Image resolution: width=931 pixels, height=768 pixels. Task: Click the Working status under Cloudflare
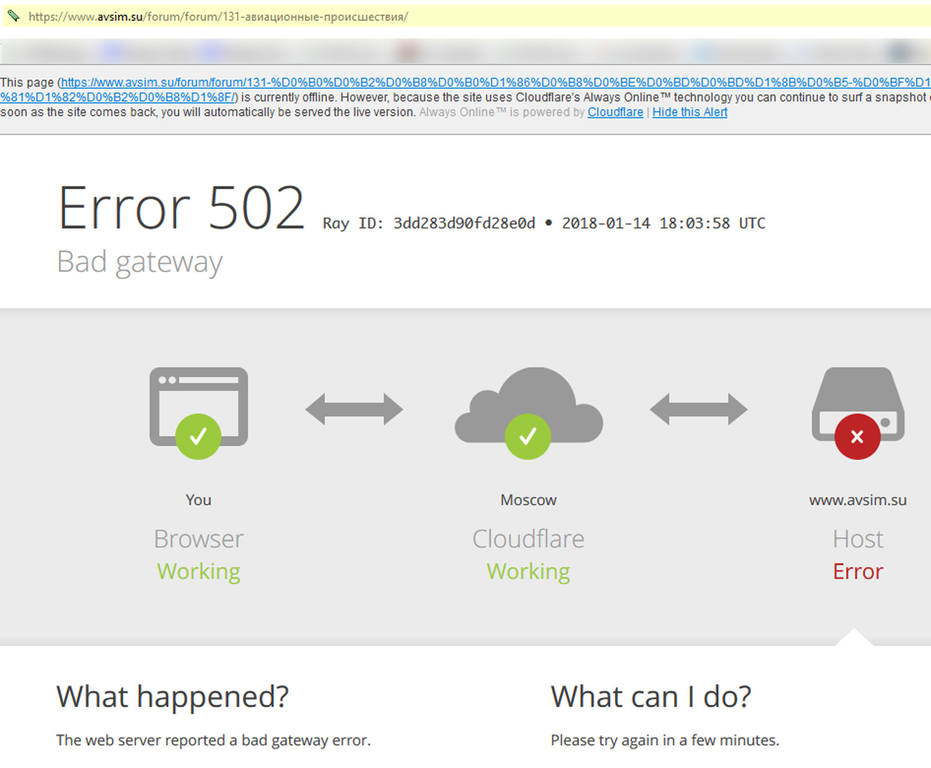point(528,572)
